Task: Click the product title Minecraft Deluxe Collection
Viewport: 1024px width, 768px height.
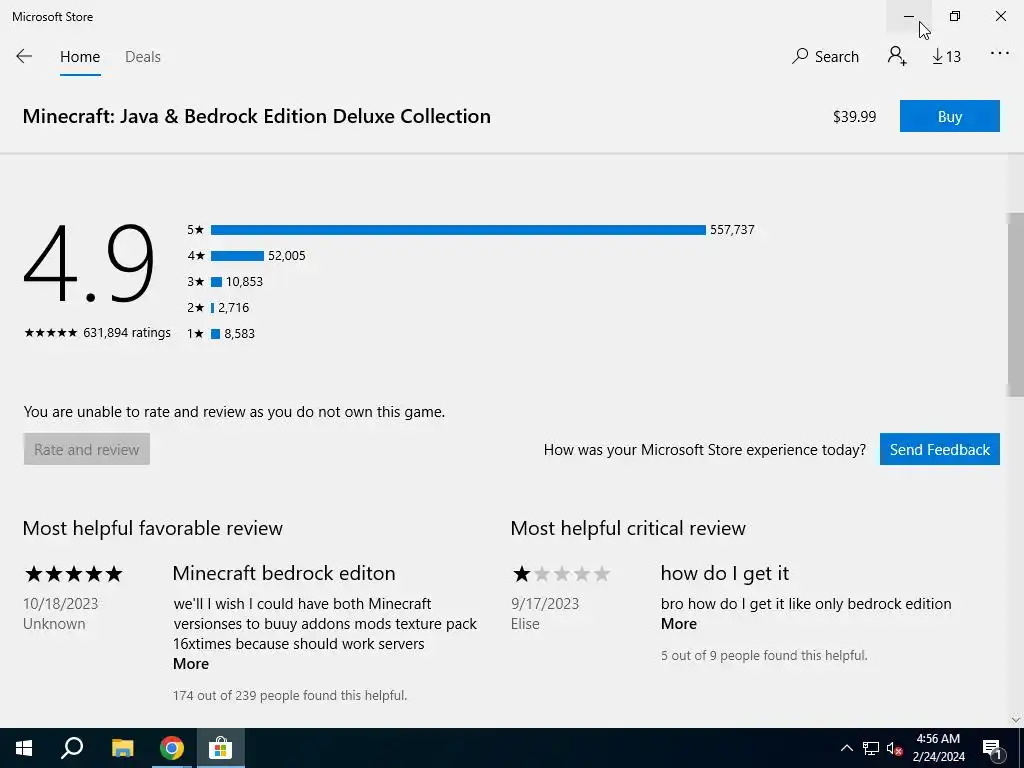Action: coord(257,116)
